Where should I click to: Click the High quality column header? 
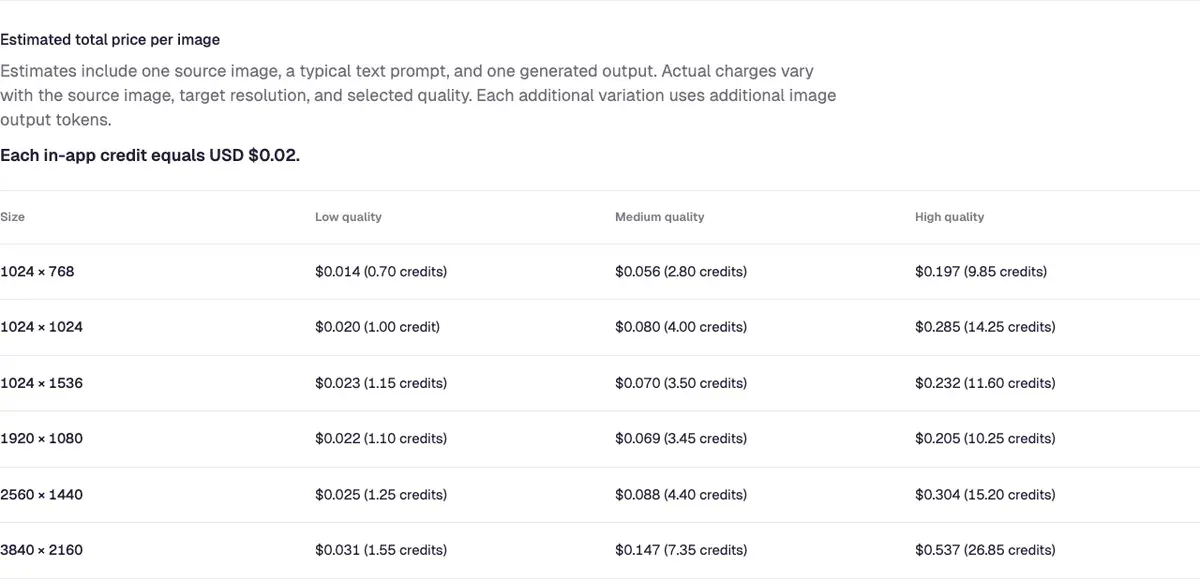point(949,217)
